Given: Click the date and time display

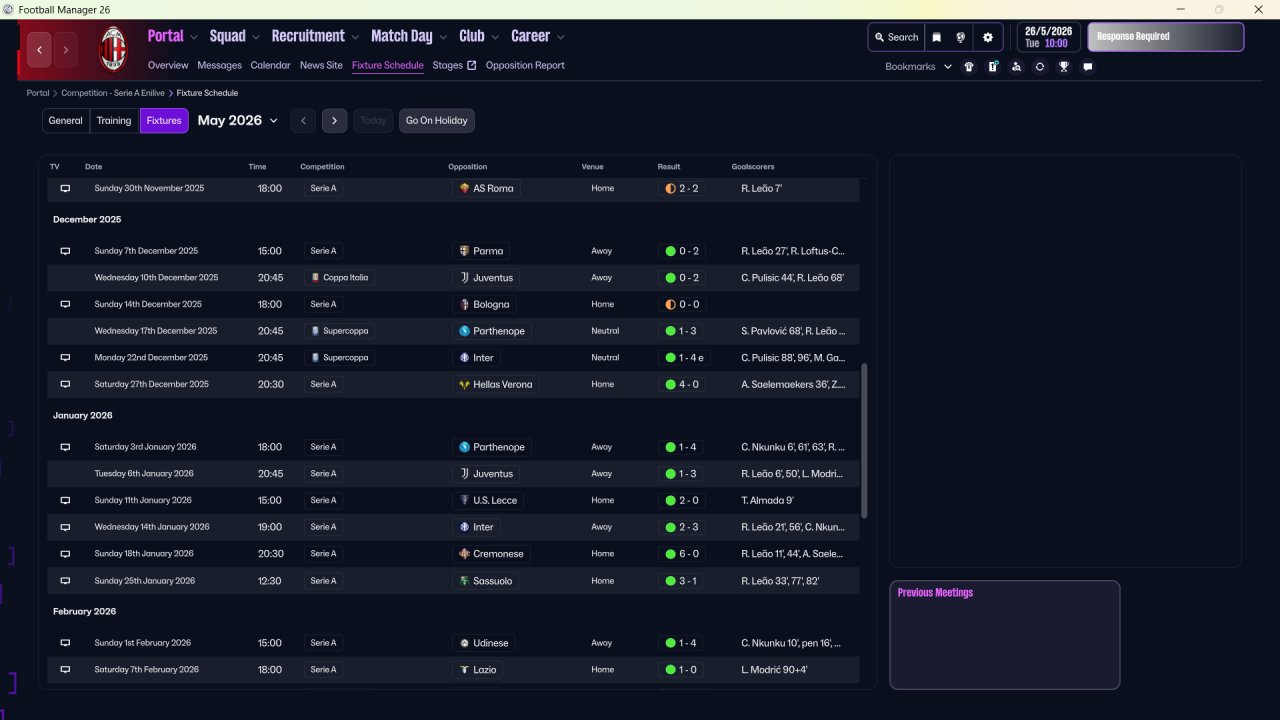Looking at the screenshot, I should pos(1048,37).
